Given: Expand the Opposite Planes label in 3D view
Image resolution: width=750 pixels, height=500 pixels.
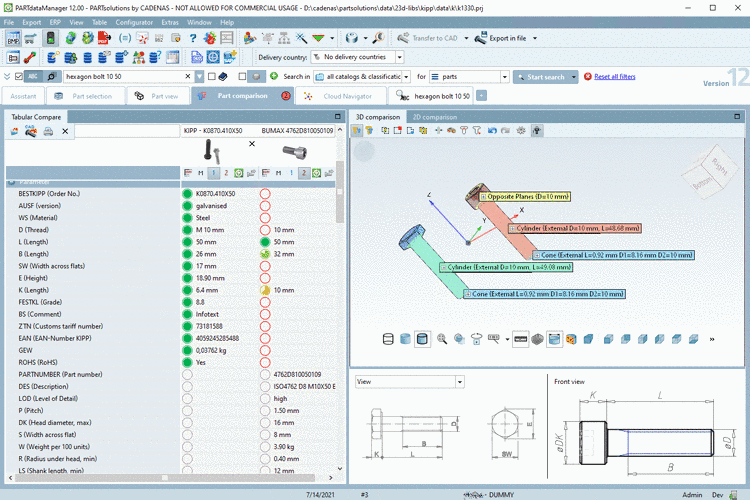Looking at the screenshot, I should point(482,196).
